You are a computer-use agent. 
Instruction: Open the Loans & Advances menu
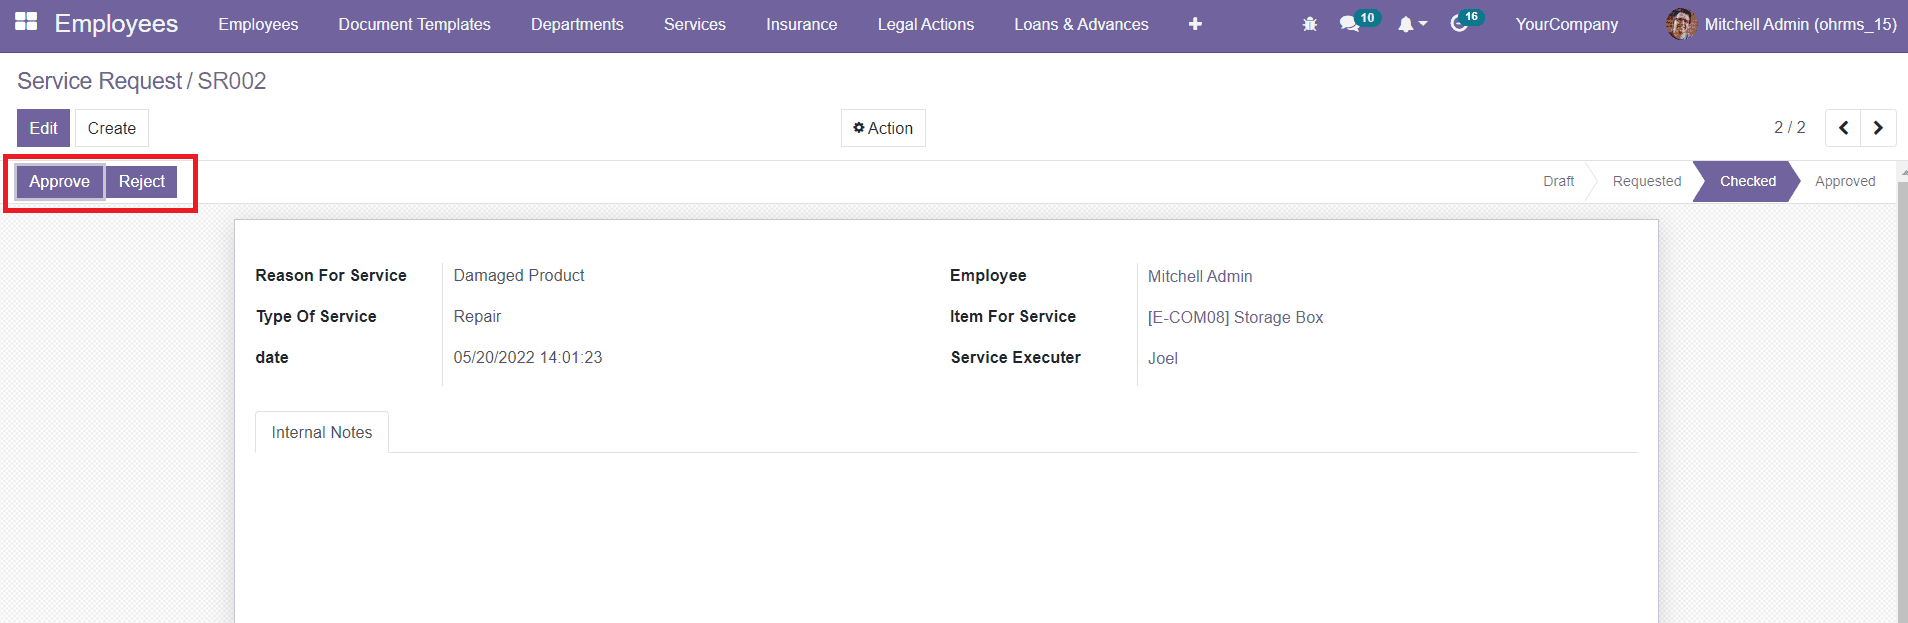point(1081,24)
